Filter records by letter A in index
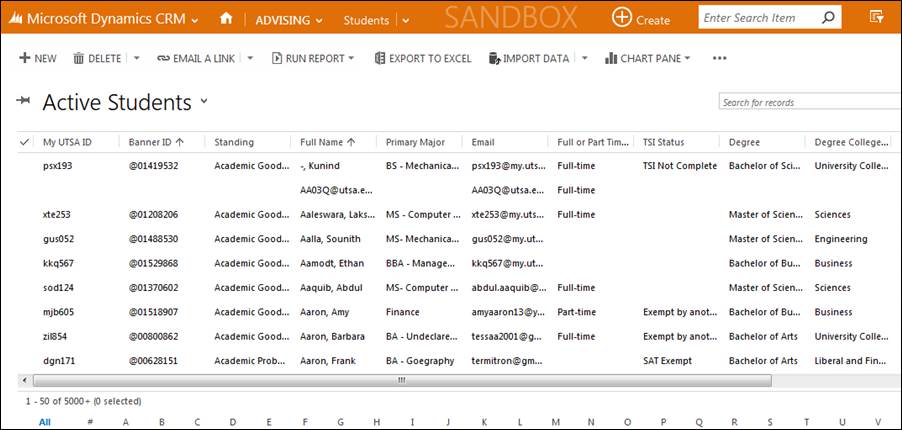The height and width of the screenshot is (430, 902). point(125,422)
